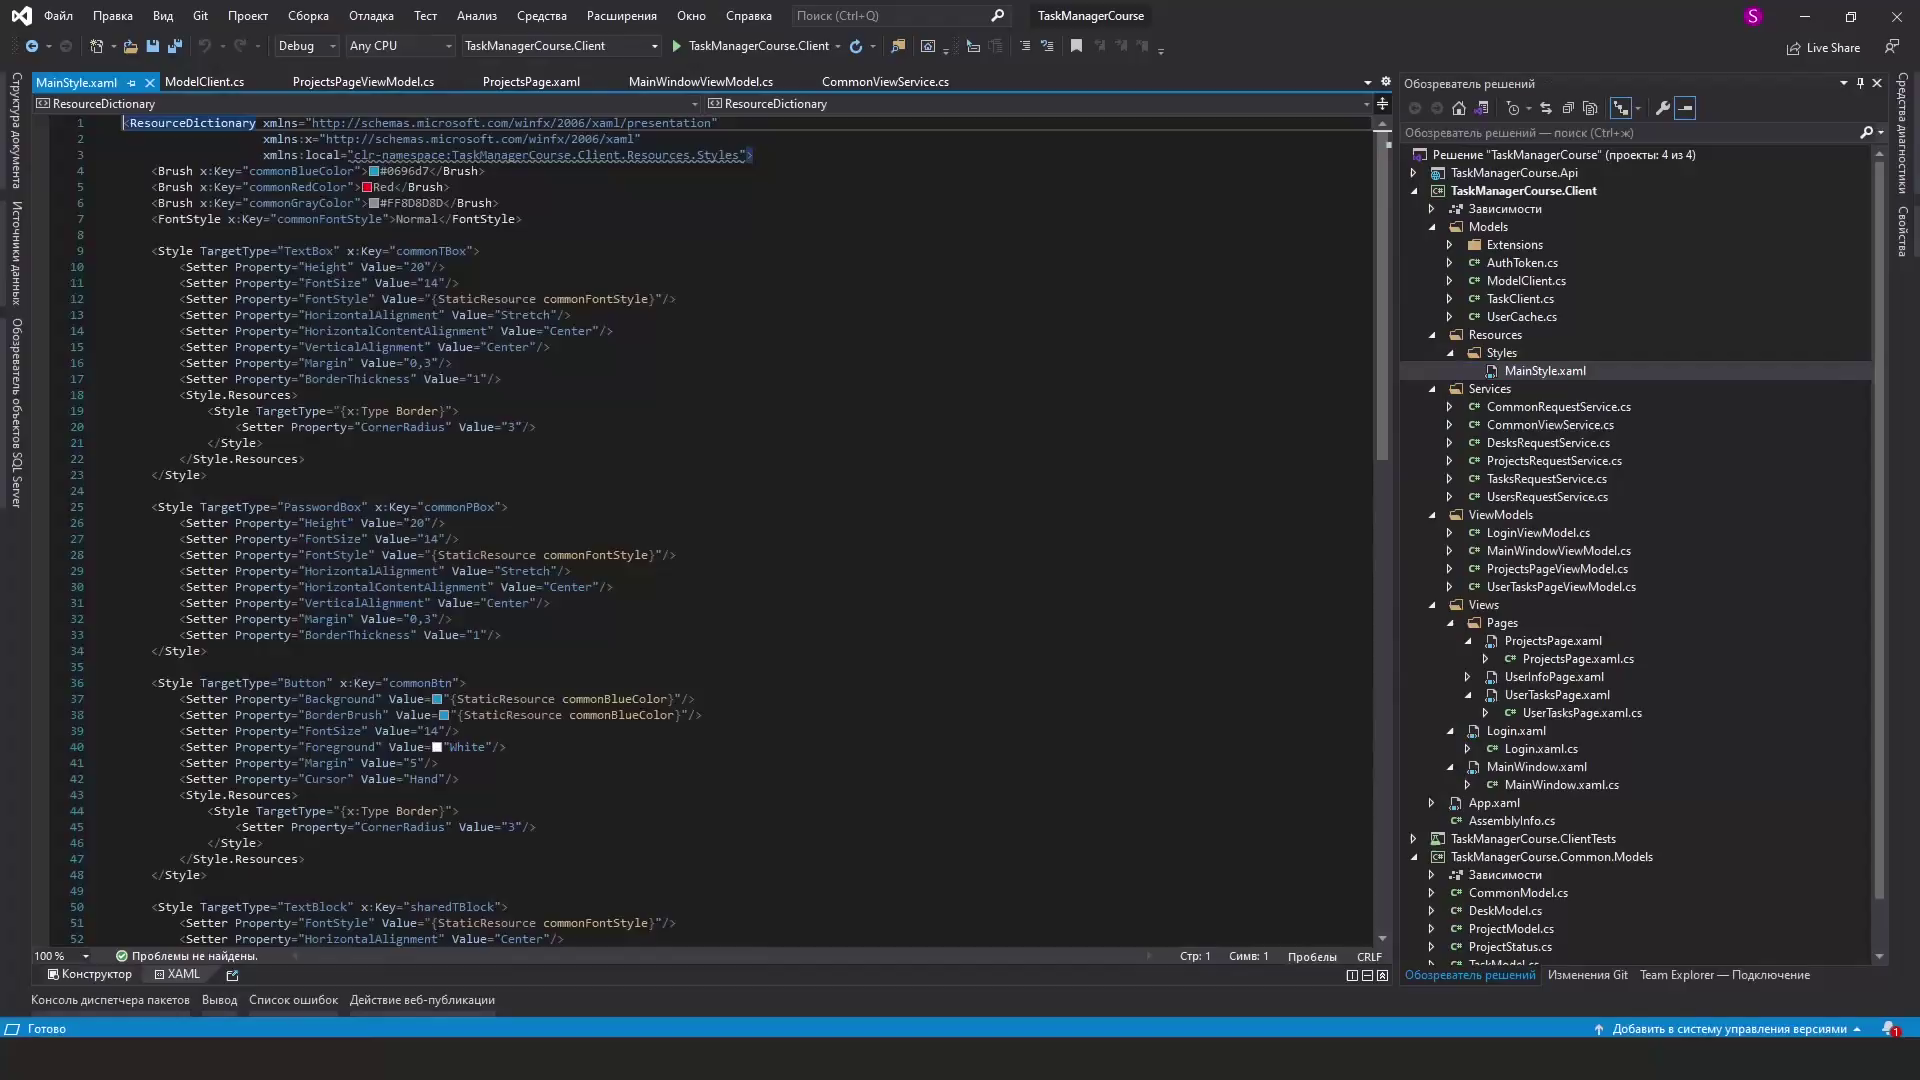The image size is (1920, 1080).
Task: Close the MainStyle.xaml tab
Action: [149, 83]
